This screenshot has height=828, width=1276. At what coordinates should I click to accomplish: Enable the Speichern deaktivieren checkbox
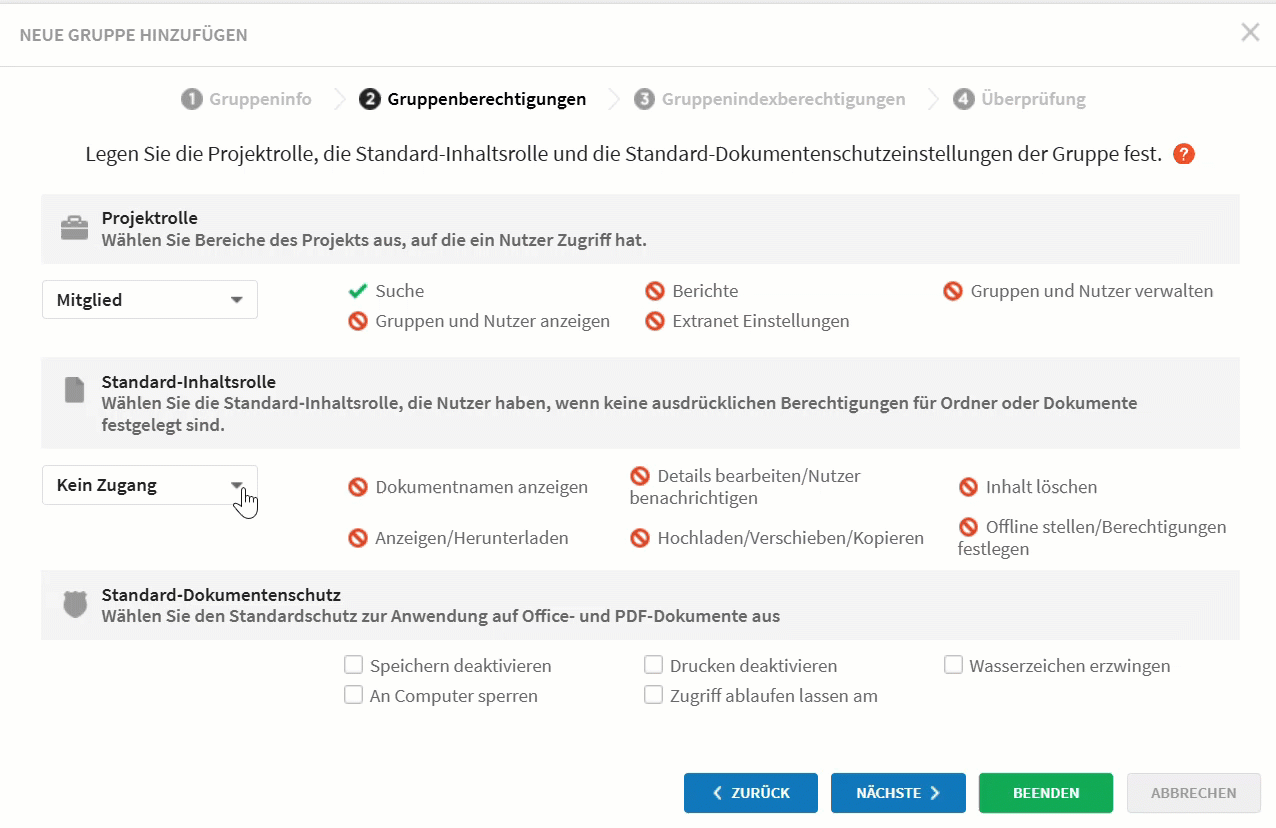point(353,665)
